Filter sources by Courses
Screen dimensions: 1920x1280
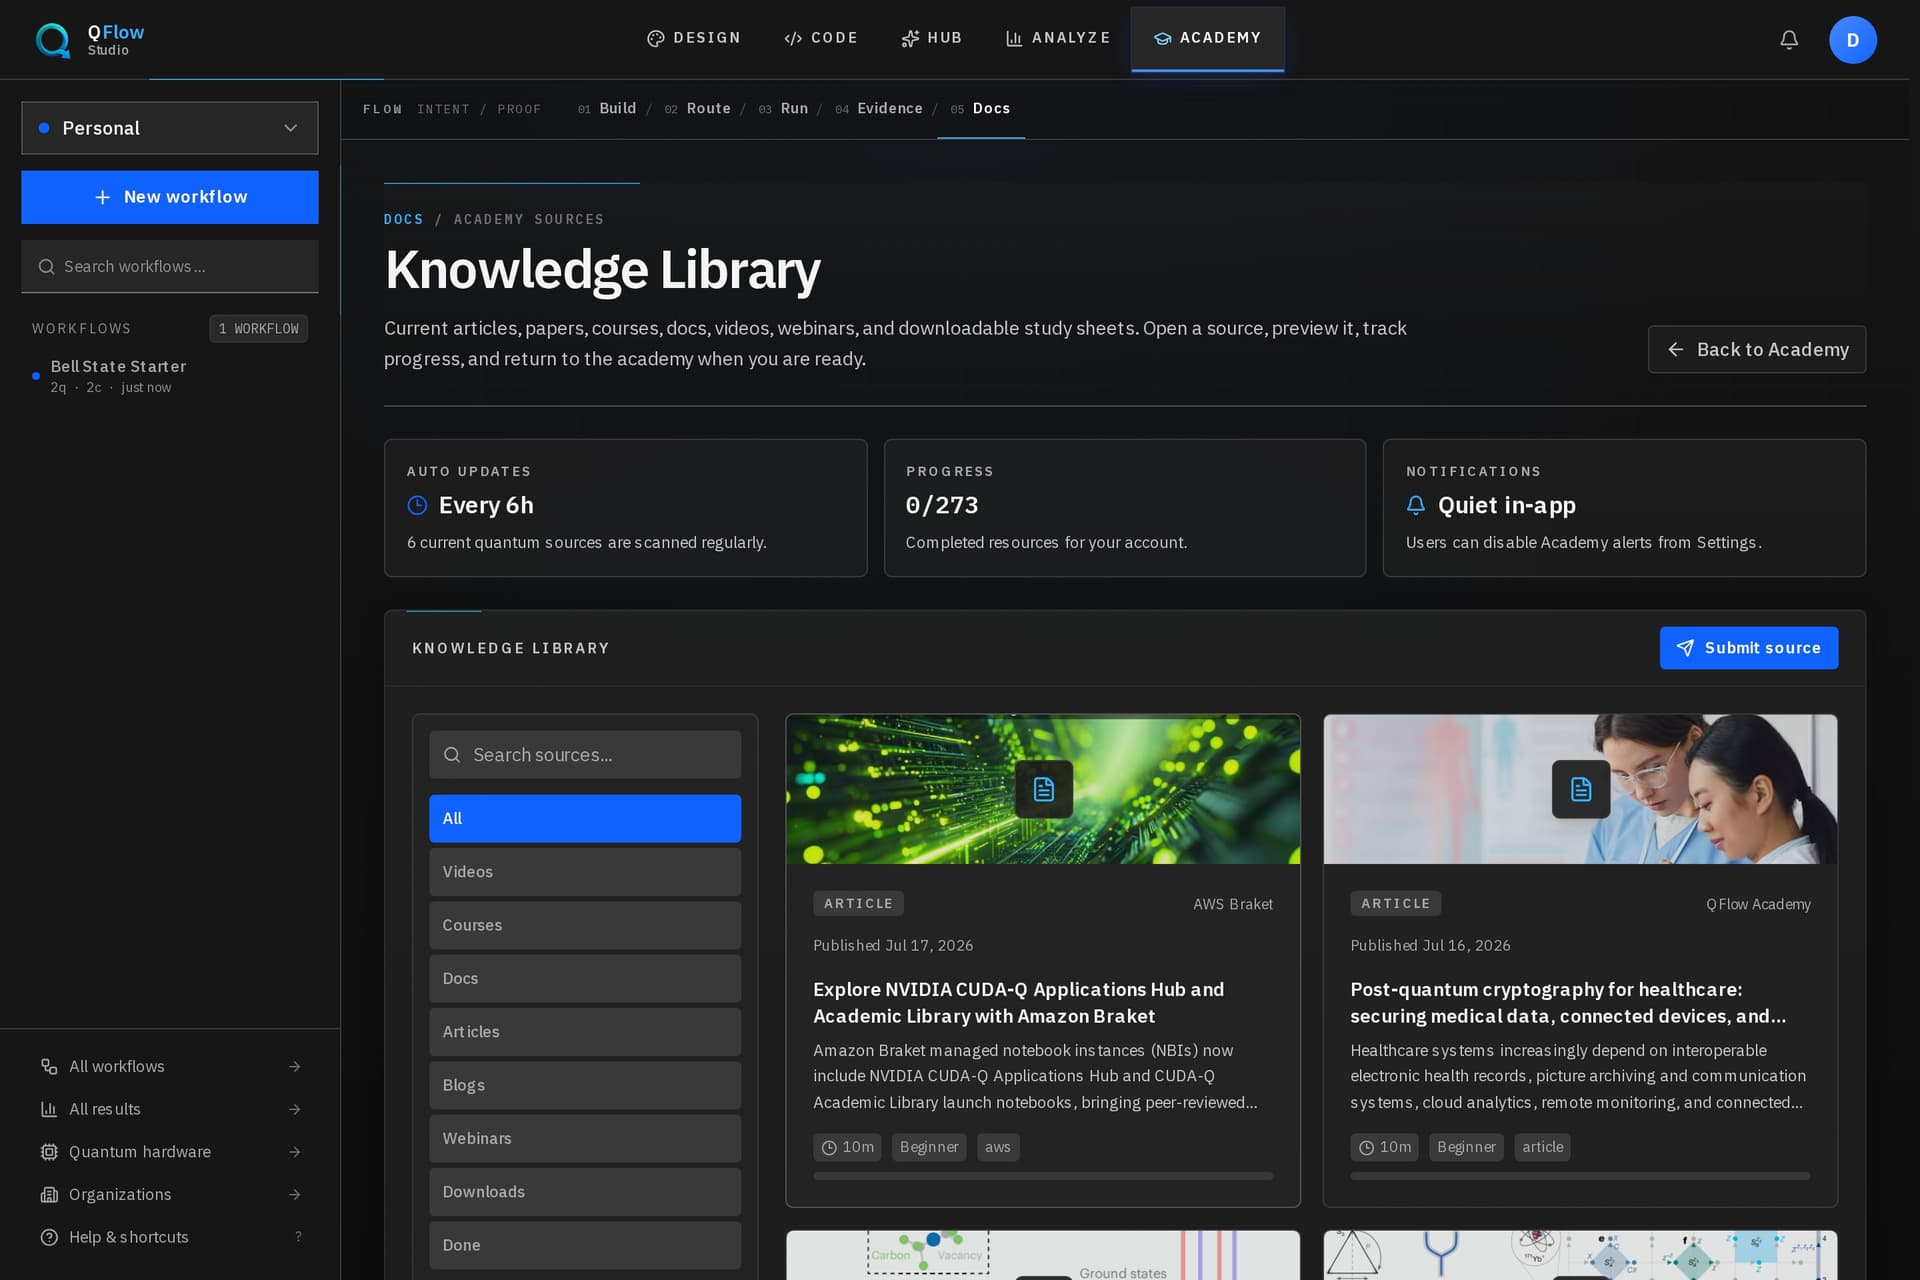[x=585, y=925]
